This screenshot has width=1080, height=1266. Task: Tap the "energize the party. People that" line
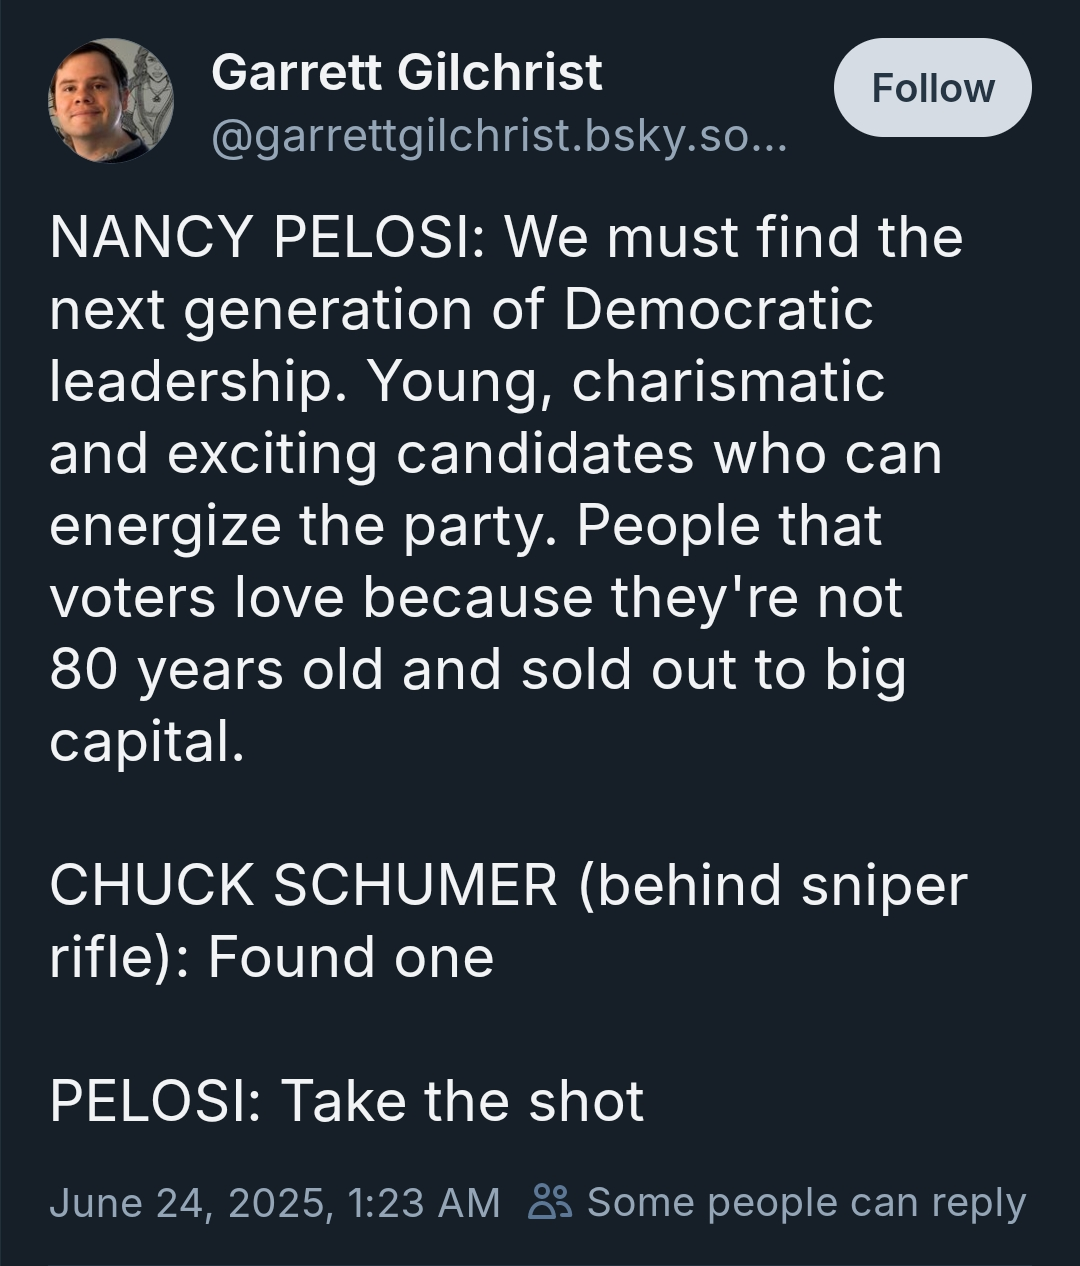465,526
